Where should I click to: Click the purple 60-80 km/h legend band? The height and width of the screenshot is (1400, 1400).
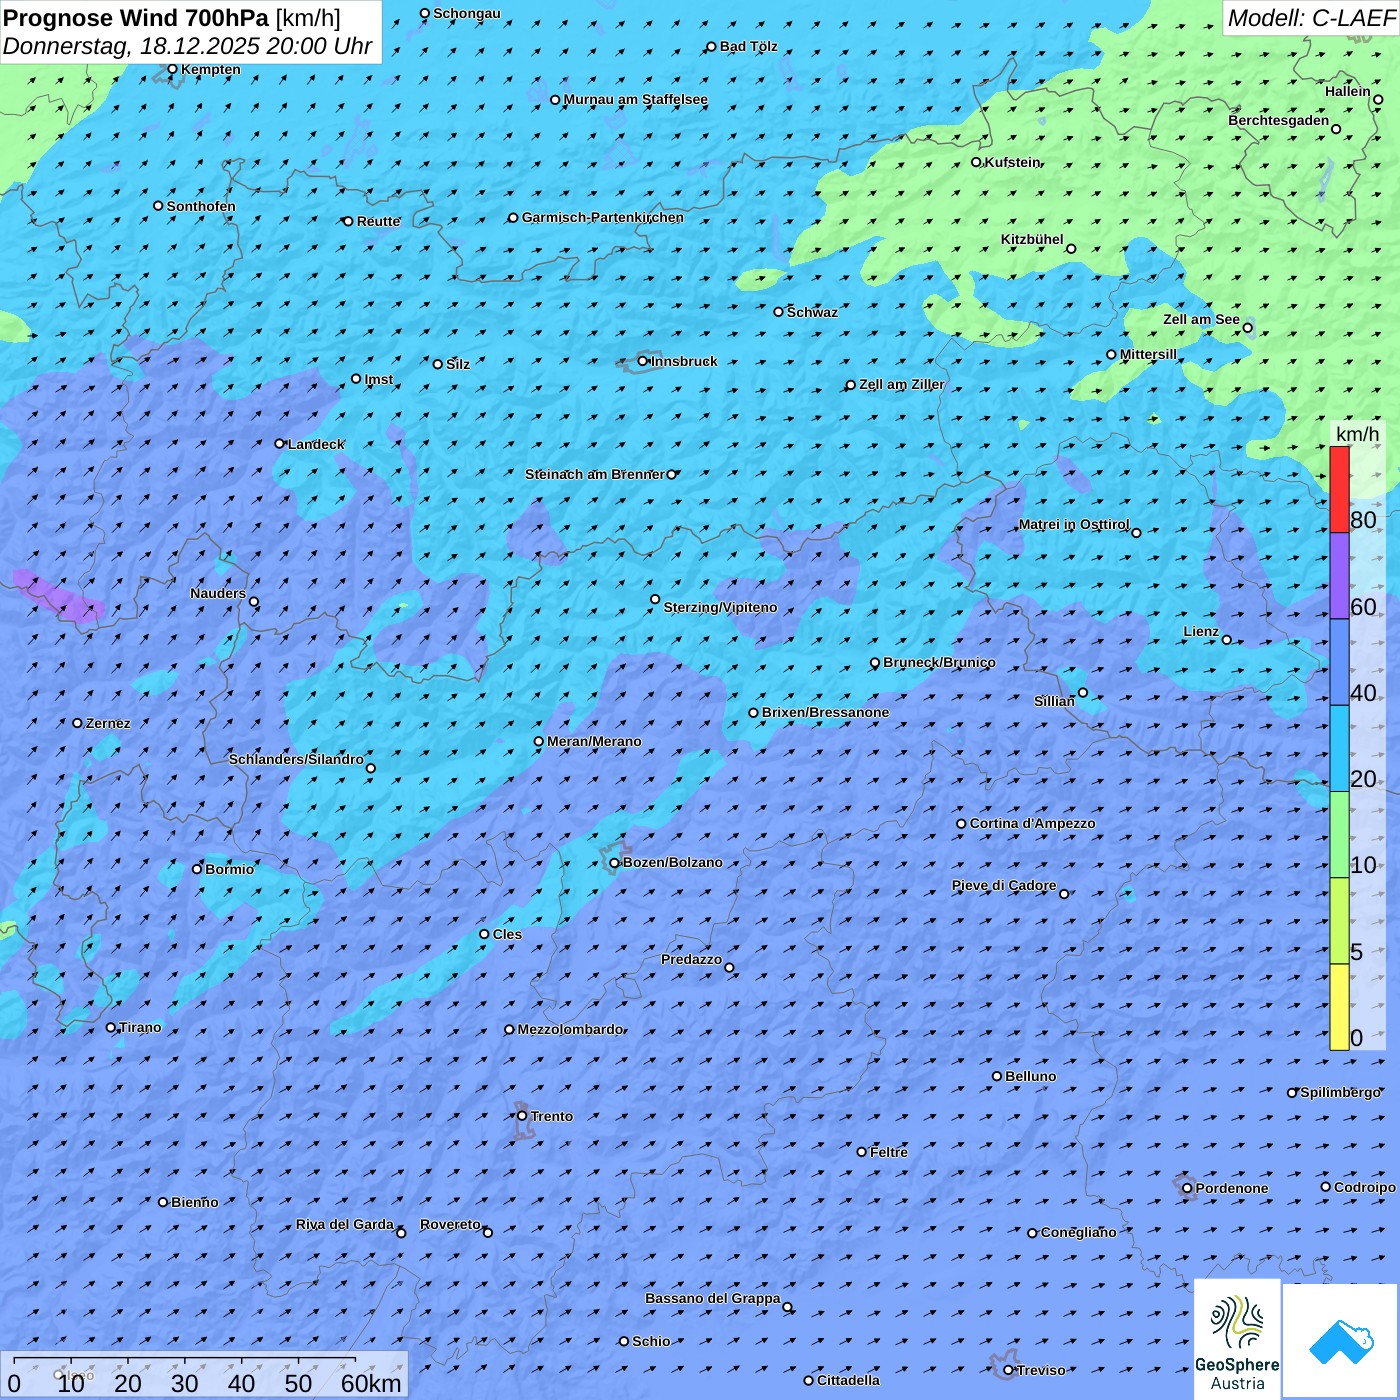(1339, 576)
